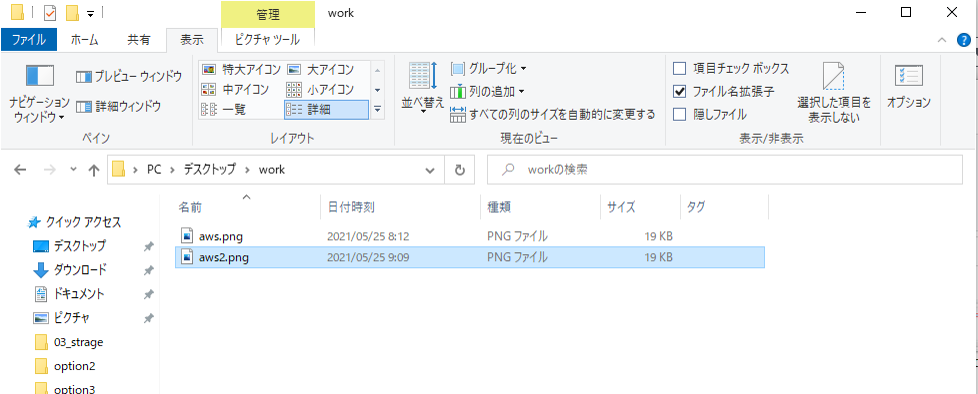This screenshot has height=394, width=978.
Task: Collapse the ribbon with the chevron
Action: [942, 41]
